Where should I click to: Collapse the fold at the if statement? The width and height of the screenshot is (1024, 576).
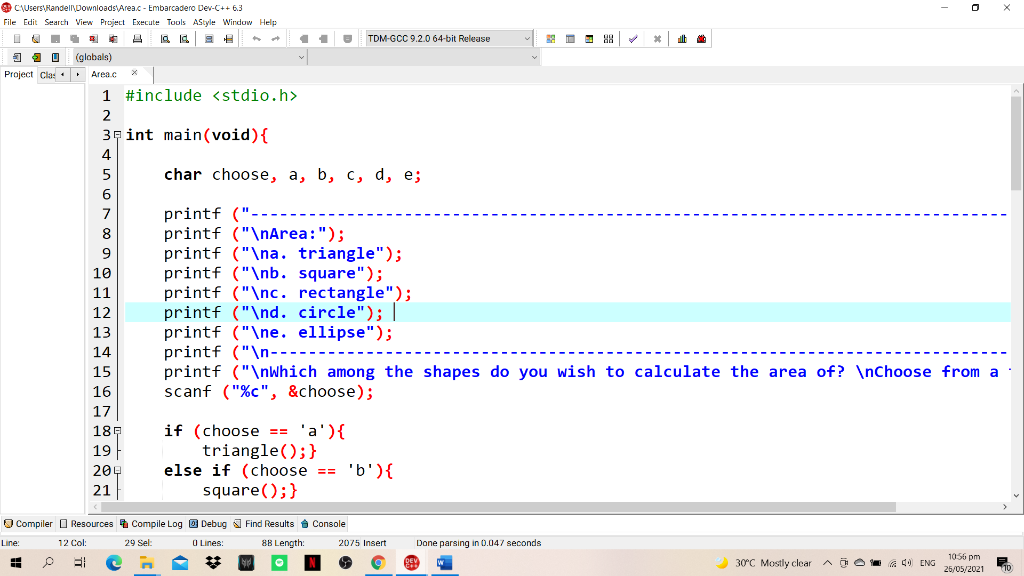(119, 430)
